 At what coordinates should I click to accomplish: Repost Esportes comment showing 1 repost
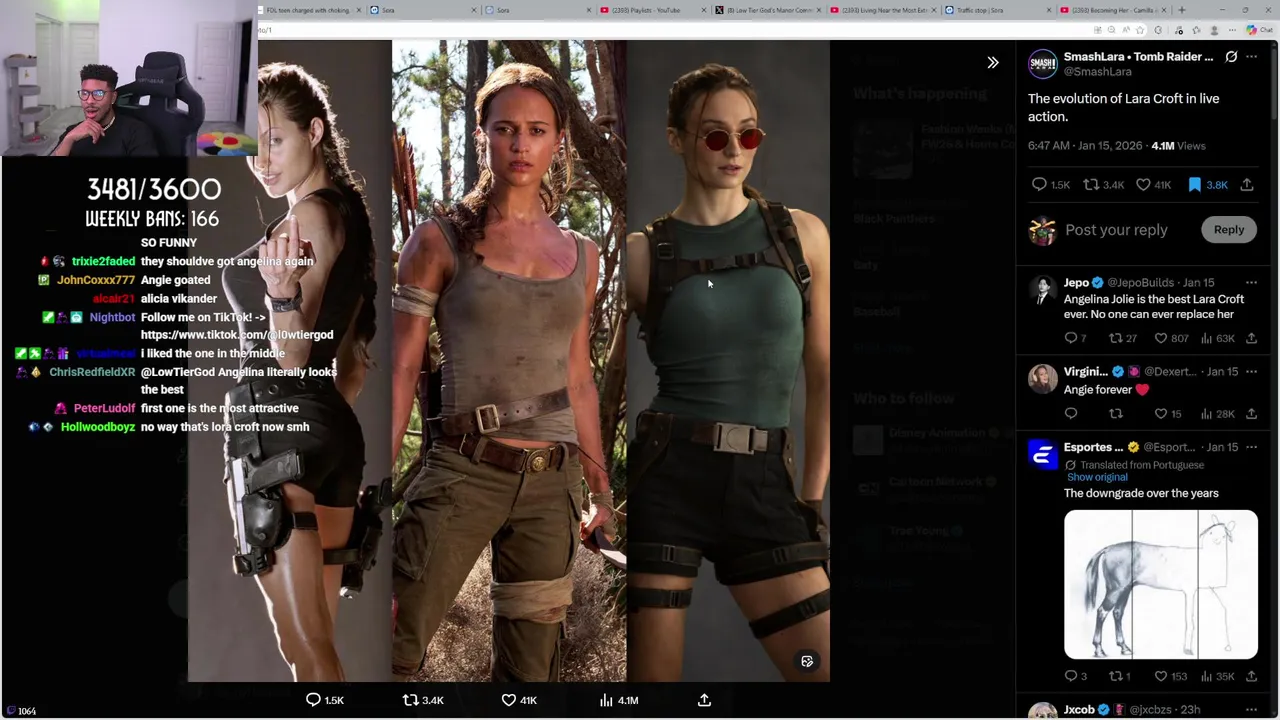(1120, 677)
